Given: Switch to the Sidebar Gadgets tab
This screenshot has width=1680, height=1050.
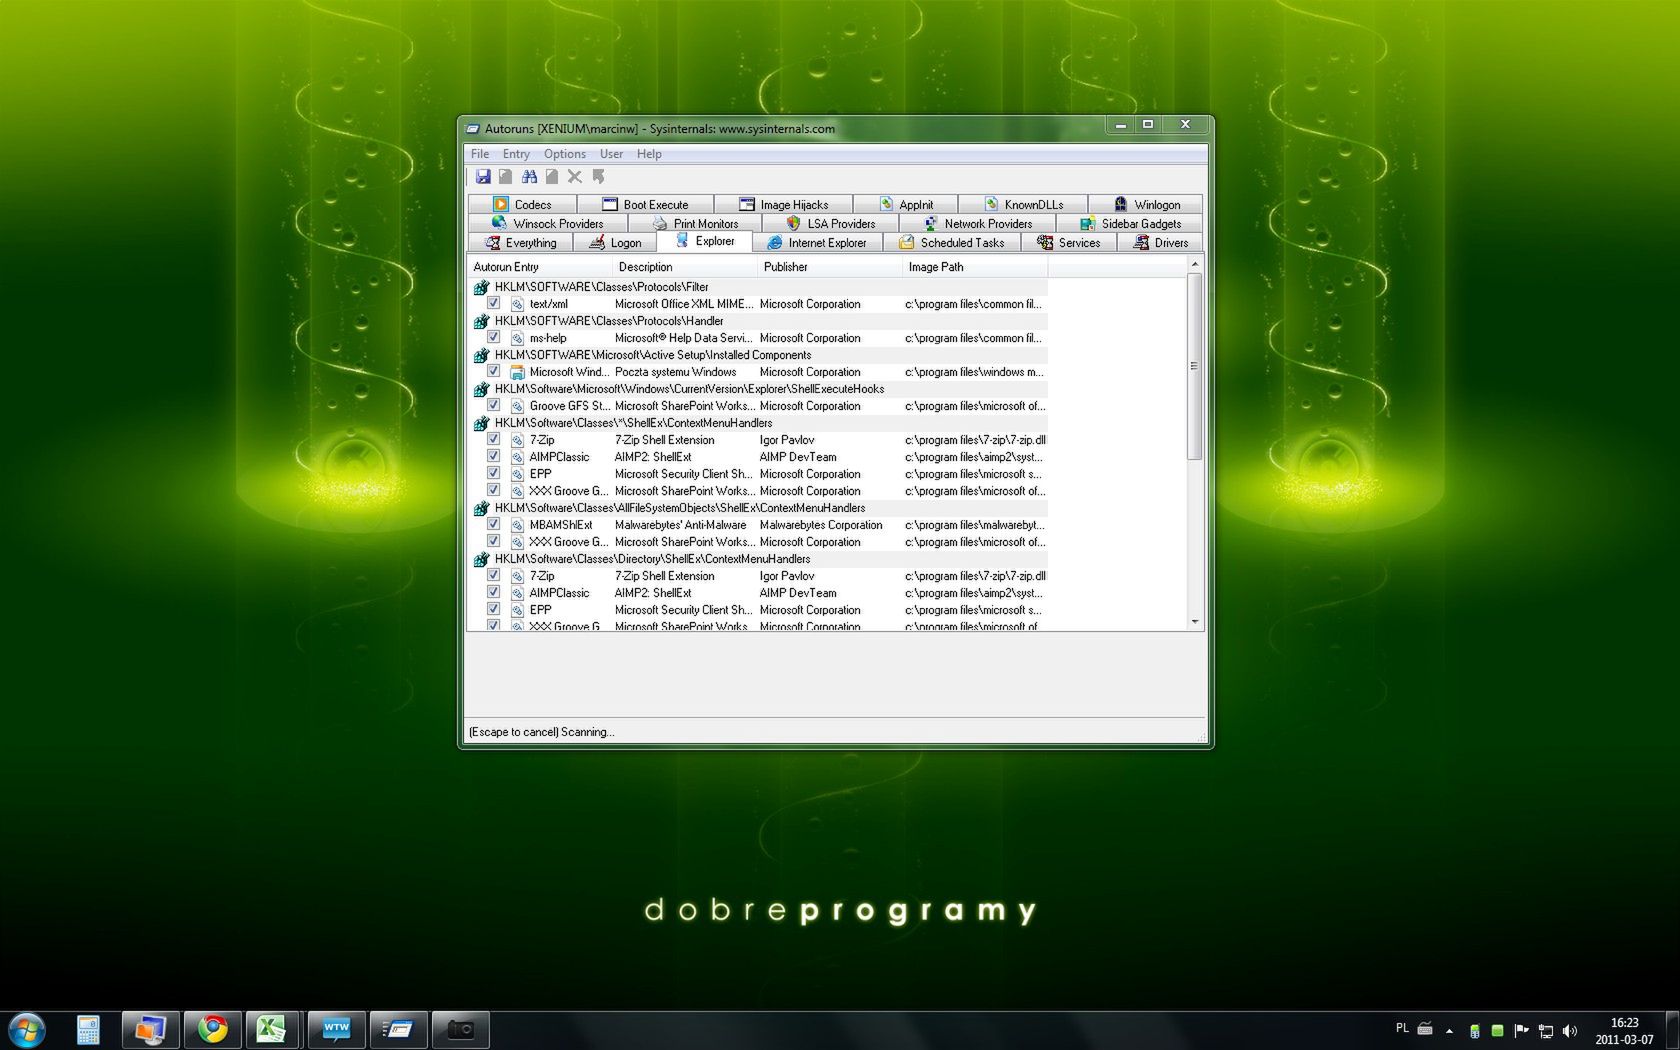Looking at the screenshot, I should [1130, 223].
